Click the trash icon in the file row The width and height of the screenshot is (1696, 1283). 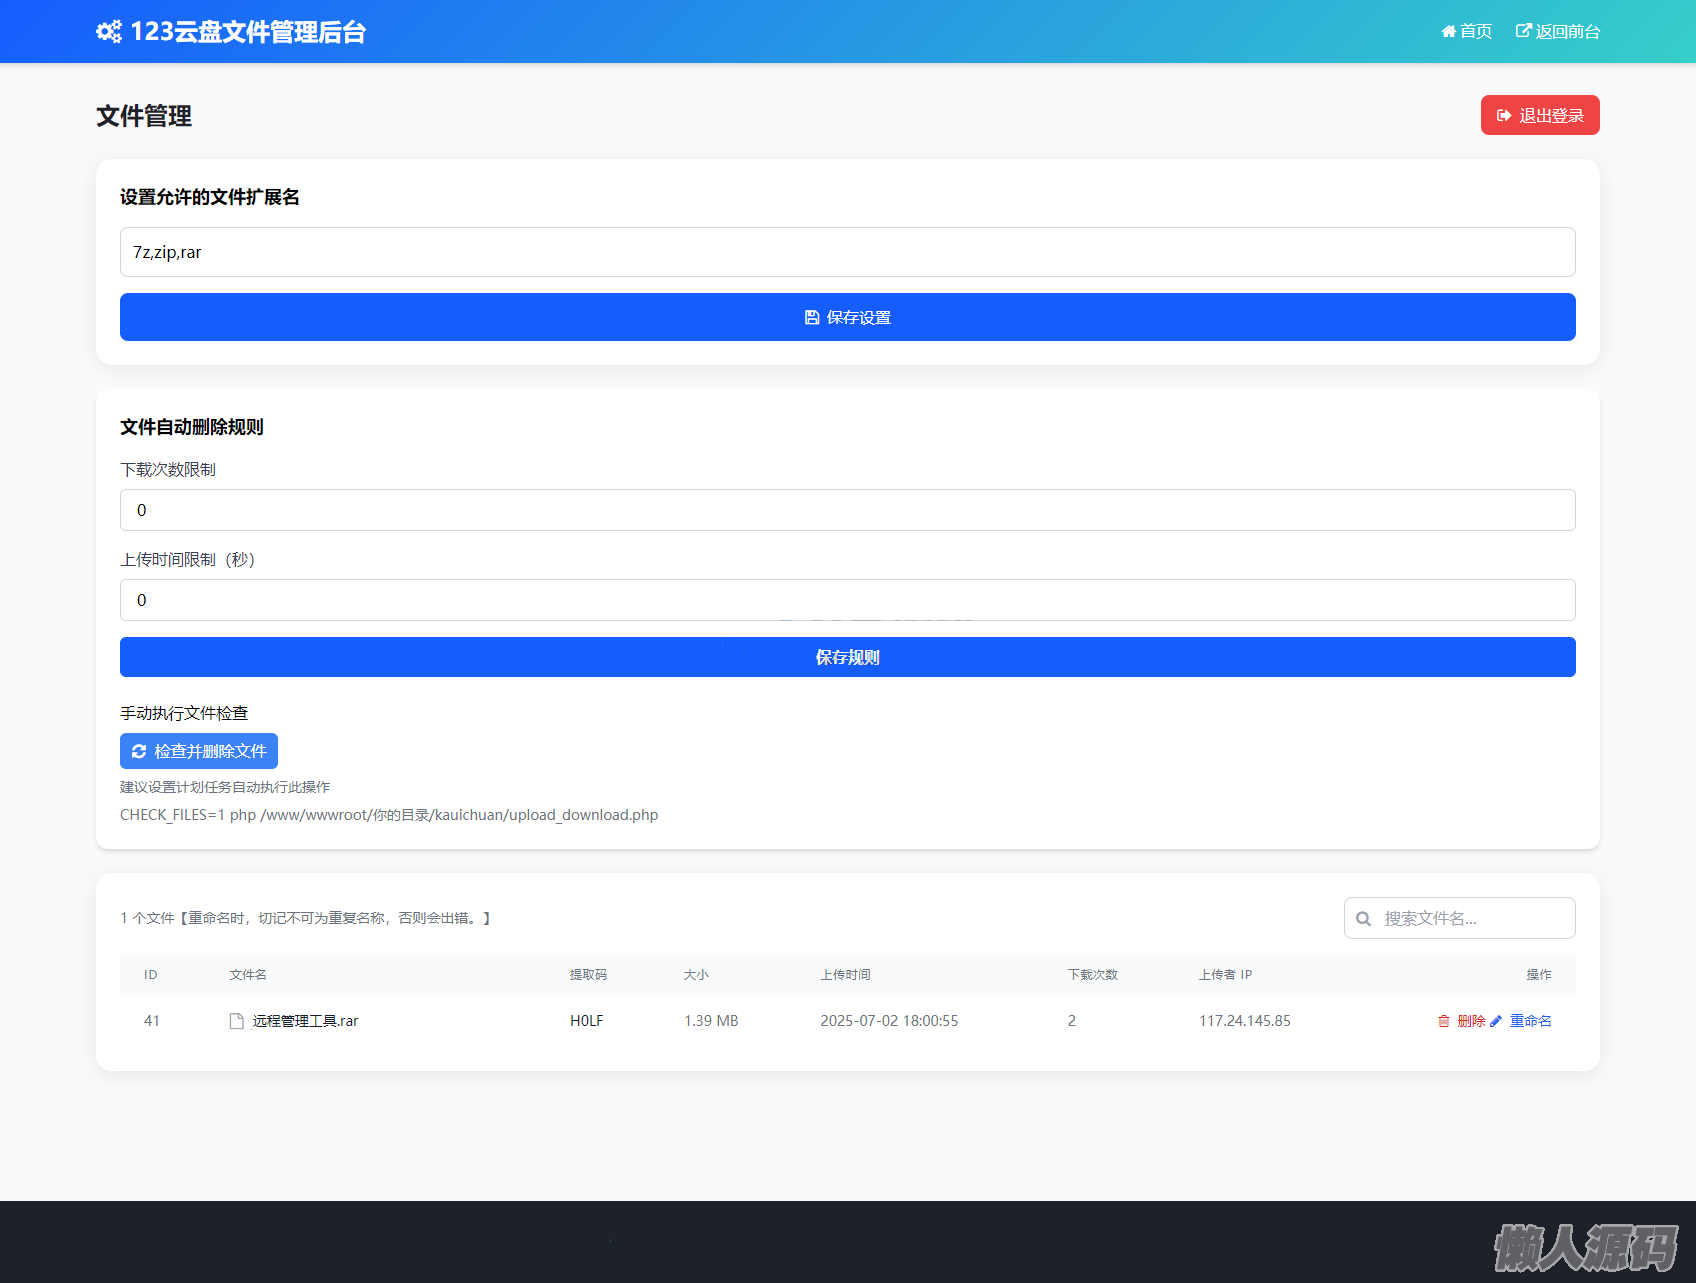pyautogui.click(x=1444, y=1021)
